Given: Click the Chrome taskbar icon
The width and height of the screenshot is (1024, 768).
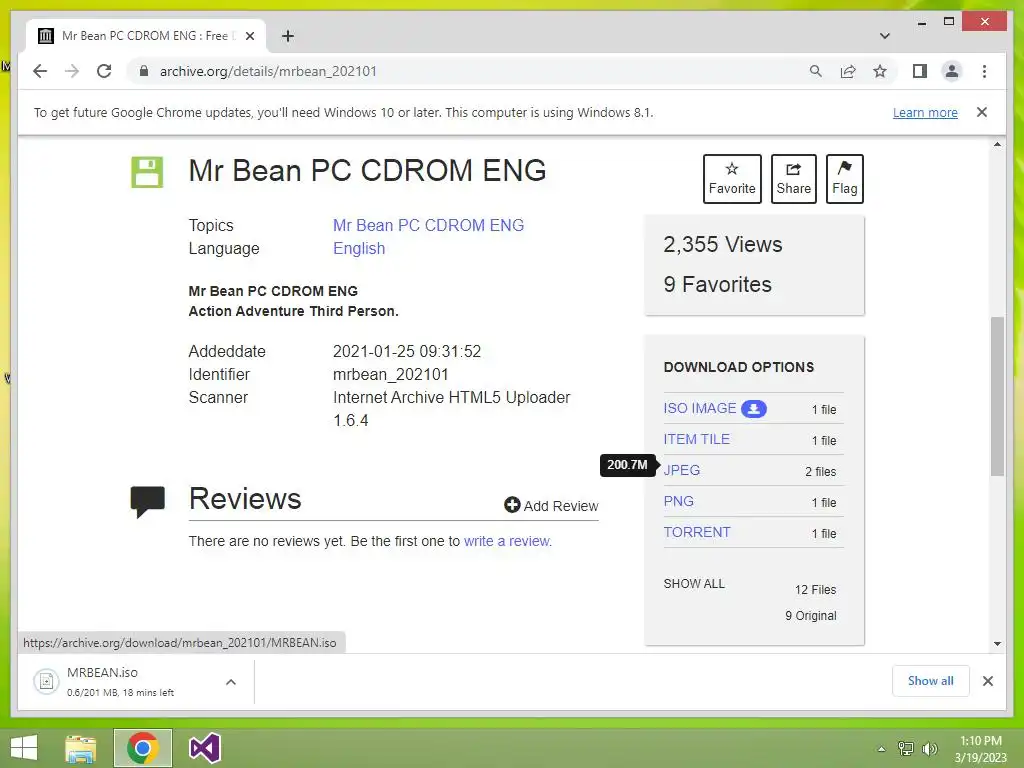Looking at the screenshot, I should 142,748.
